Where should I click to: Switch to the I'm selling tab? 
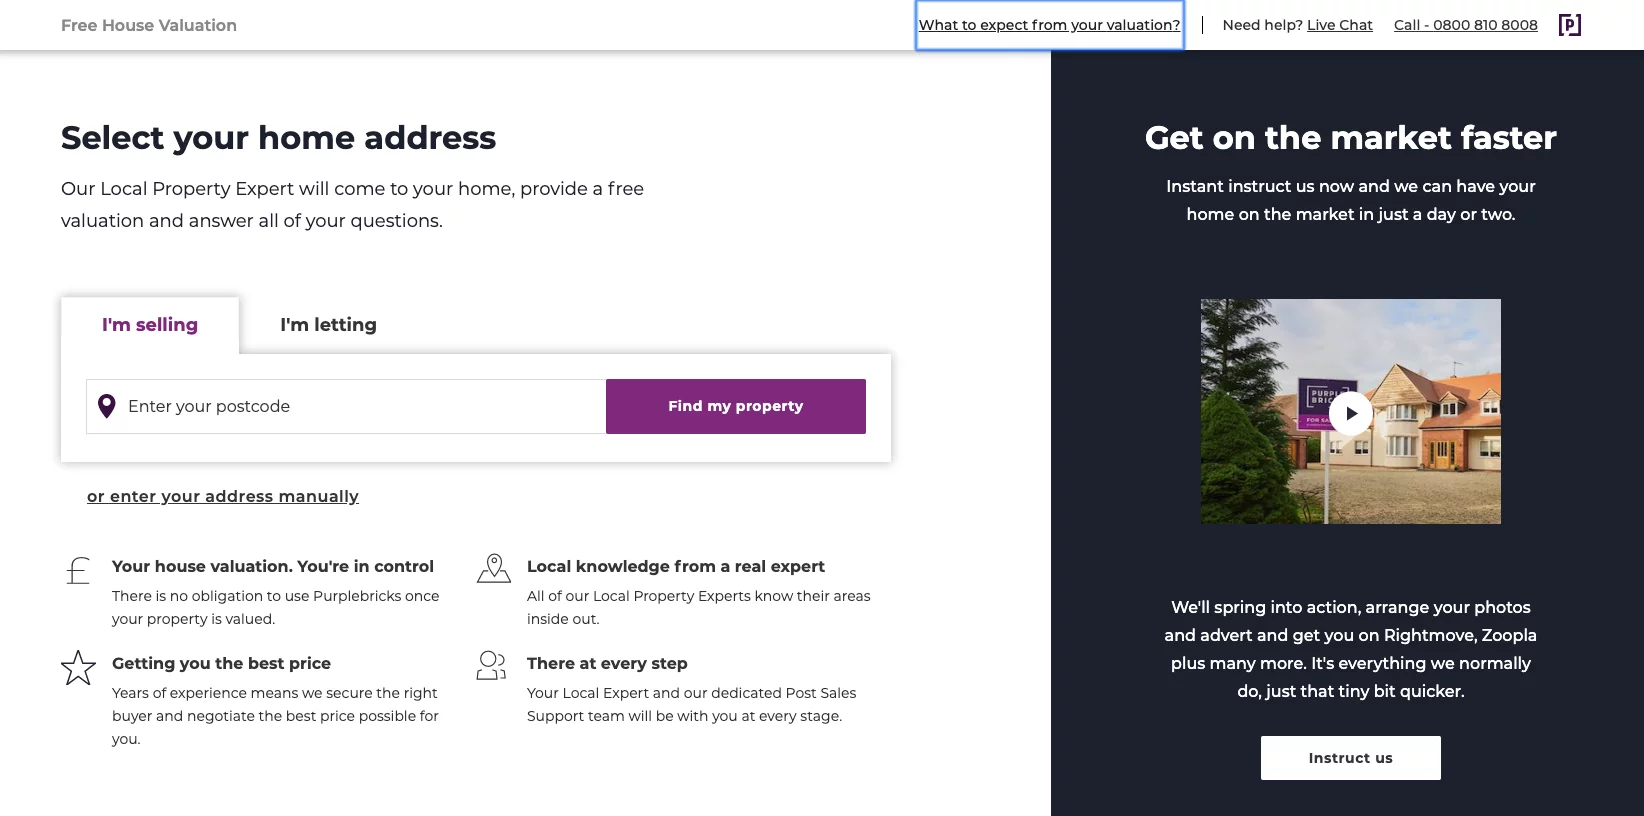click(x=150, y=325)
